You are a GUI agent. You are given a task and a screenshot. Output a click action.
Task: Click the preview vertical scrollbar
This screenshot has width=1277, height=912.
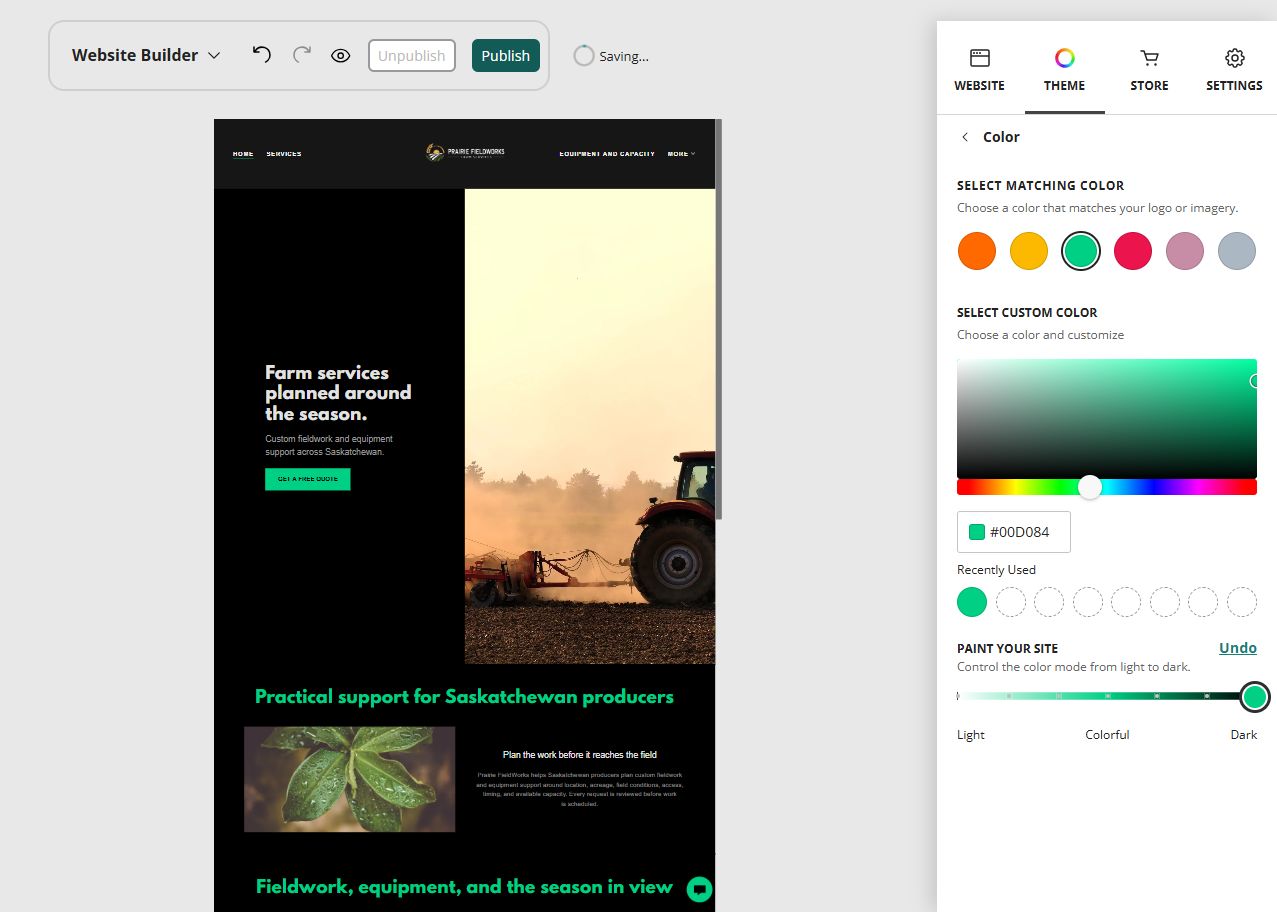(718, 318)
